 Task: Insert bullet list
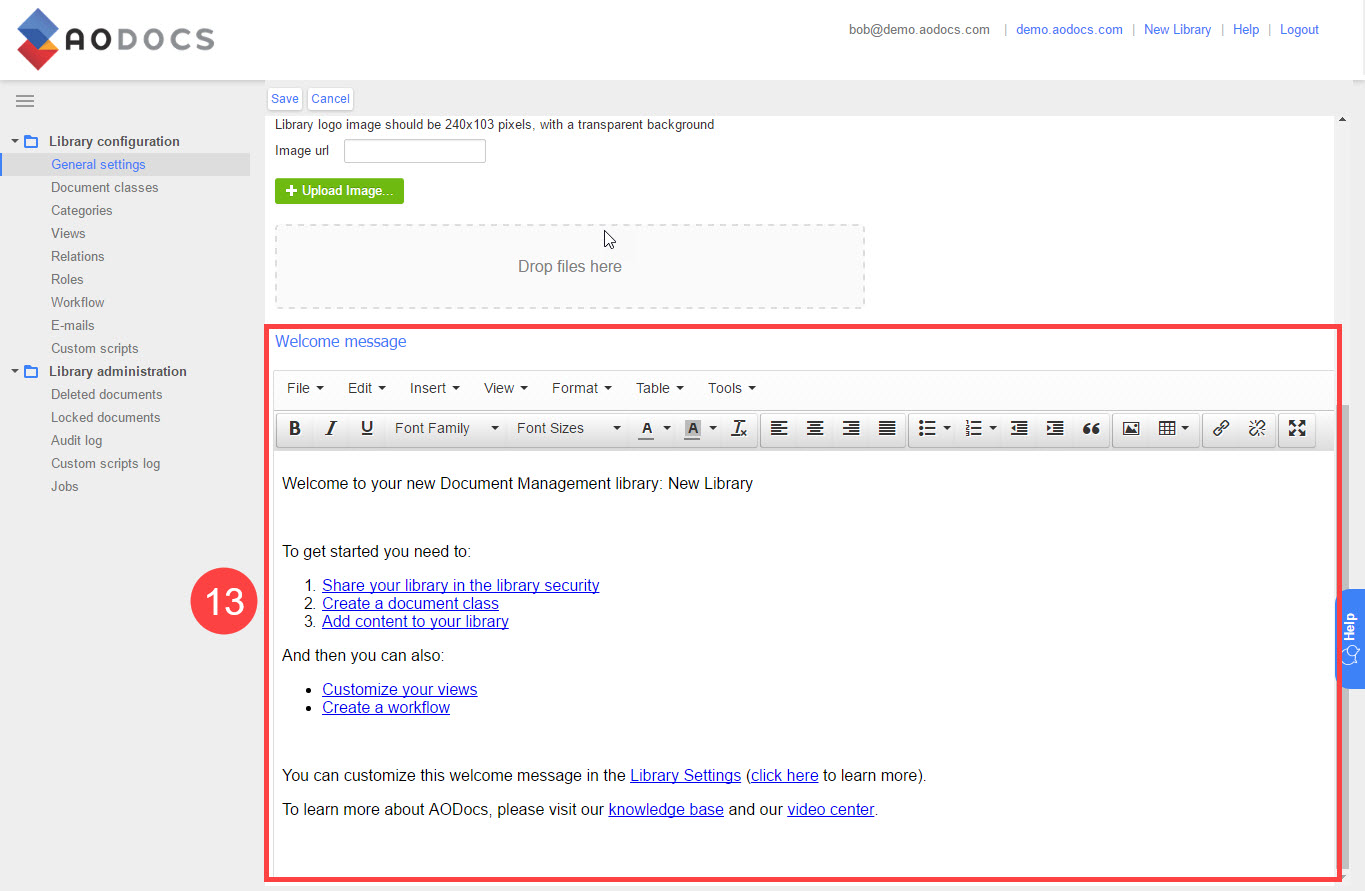click(927, 428)
